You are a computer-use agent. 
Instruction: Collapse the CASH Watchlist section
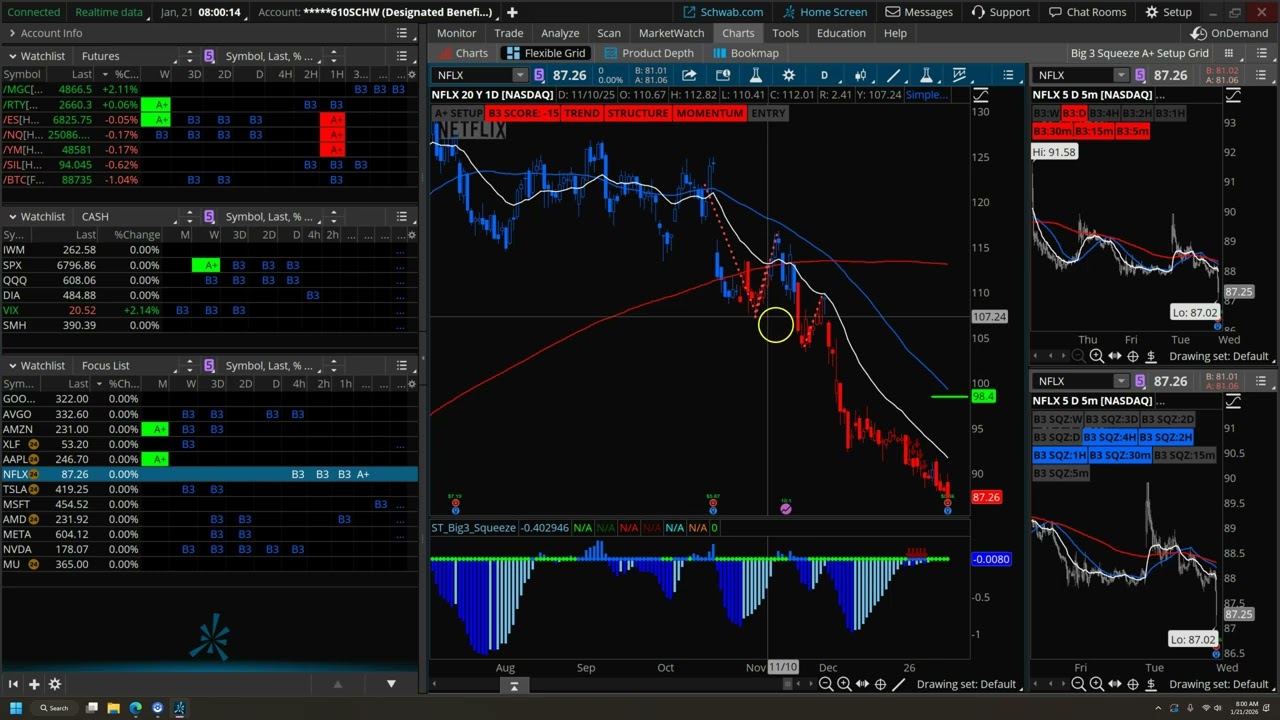pos(11,216)
